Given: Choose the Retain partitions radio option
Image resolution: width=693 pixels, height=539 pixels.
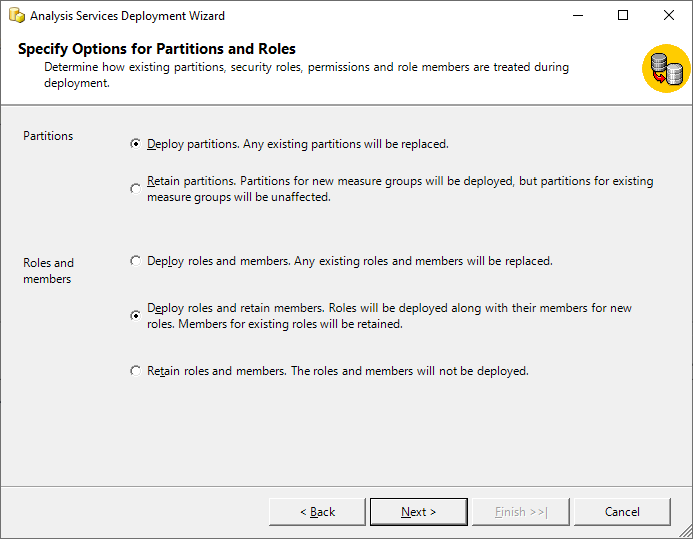Looking at the screenshot, I should [136, 189].
